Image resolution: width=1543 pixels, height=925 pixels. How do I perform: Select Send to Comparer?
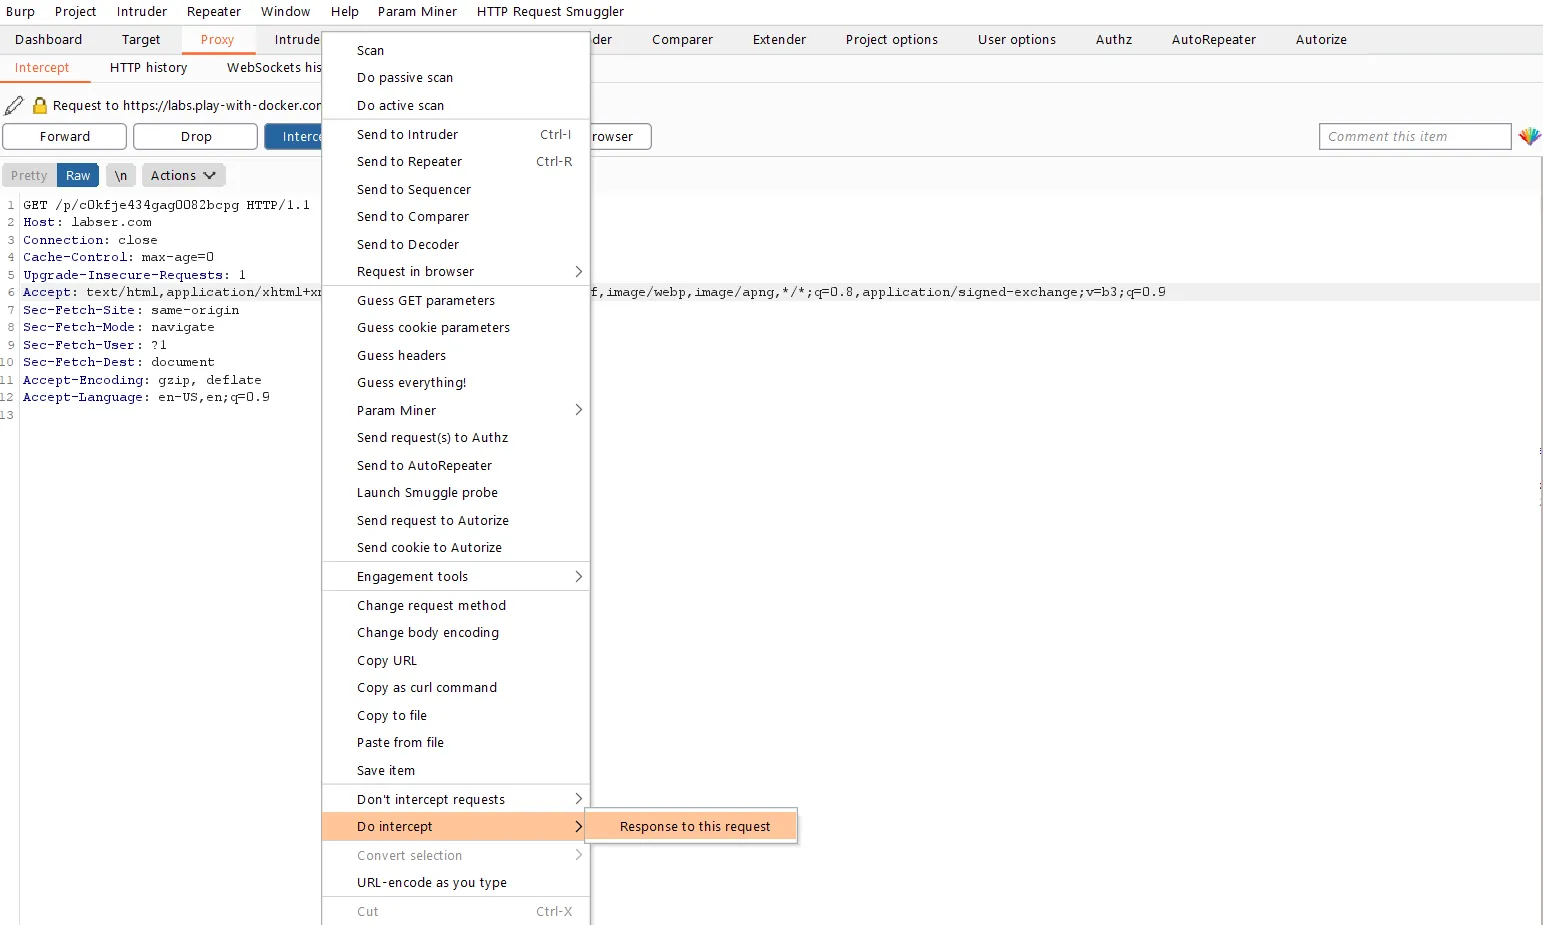[456, 217]
